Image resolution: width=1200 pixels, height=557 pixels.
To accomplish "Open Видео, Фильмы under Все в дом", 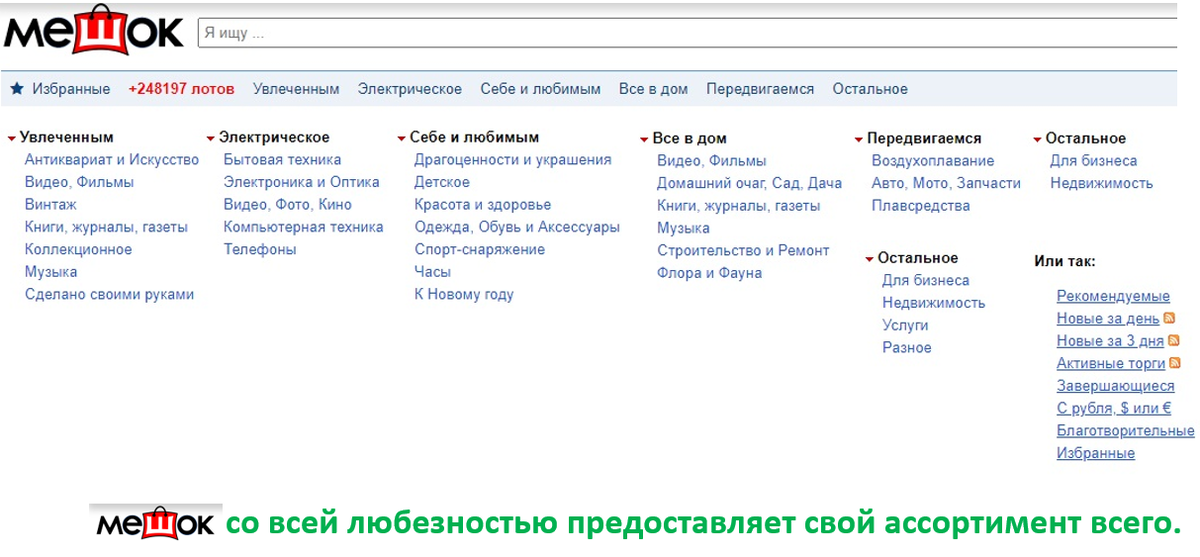I will (712, 161).
